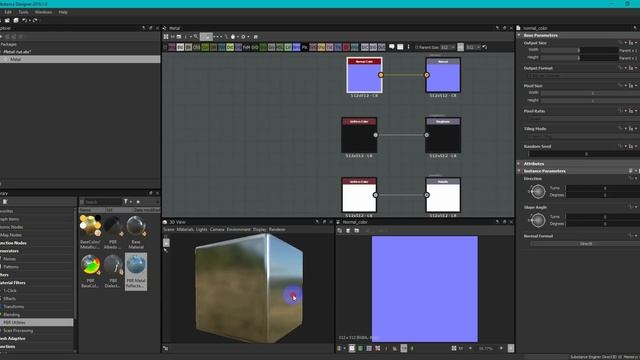Collapse the Base Parameters section
640x360 pixels.
(x=519, y=36)
